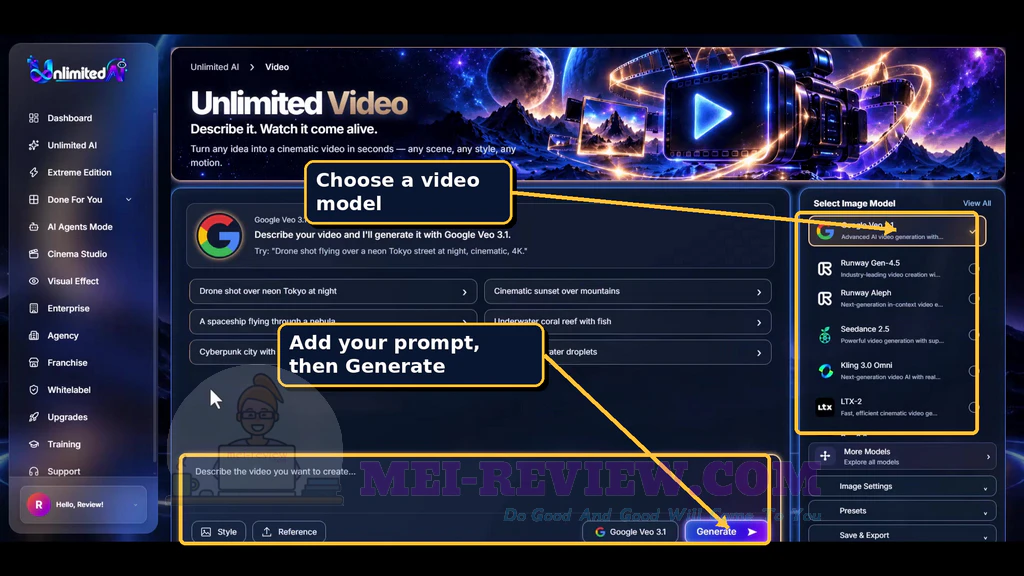The height and width of the screenshot is (576, 1024).
Task: Click the Reference upload button
Action: click(289, 532)
